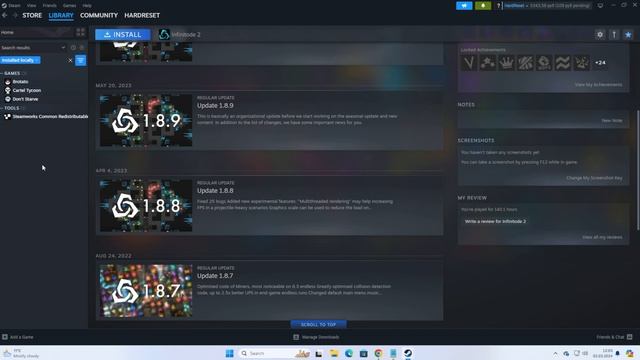Switch to the LIBRARY tab
This screenshot has width=640, height=360.
click(61, 16)
